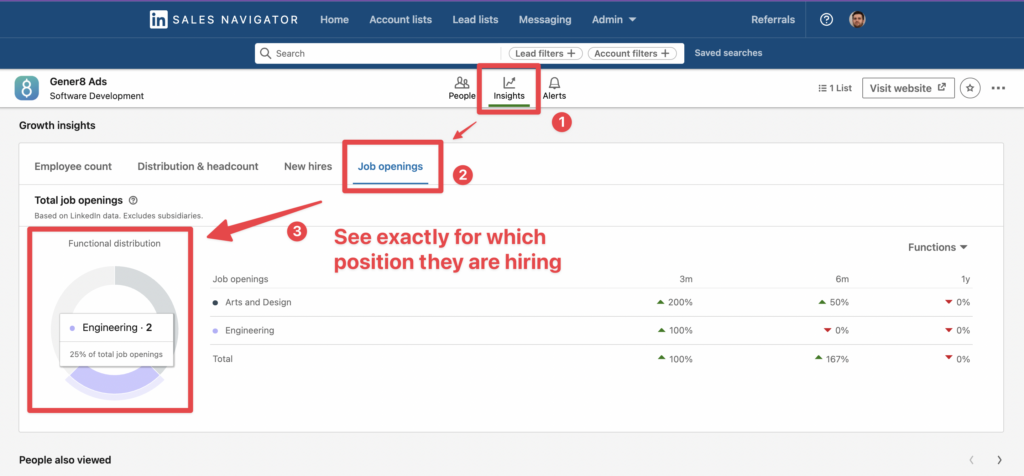Click the info icon beside Total job openings
The width and height of the screenshot is (1024, 476).
pos(133,200)
